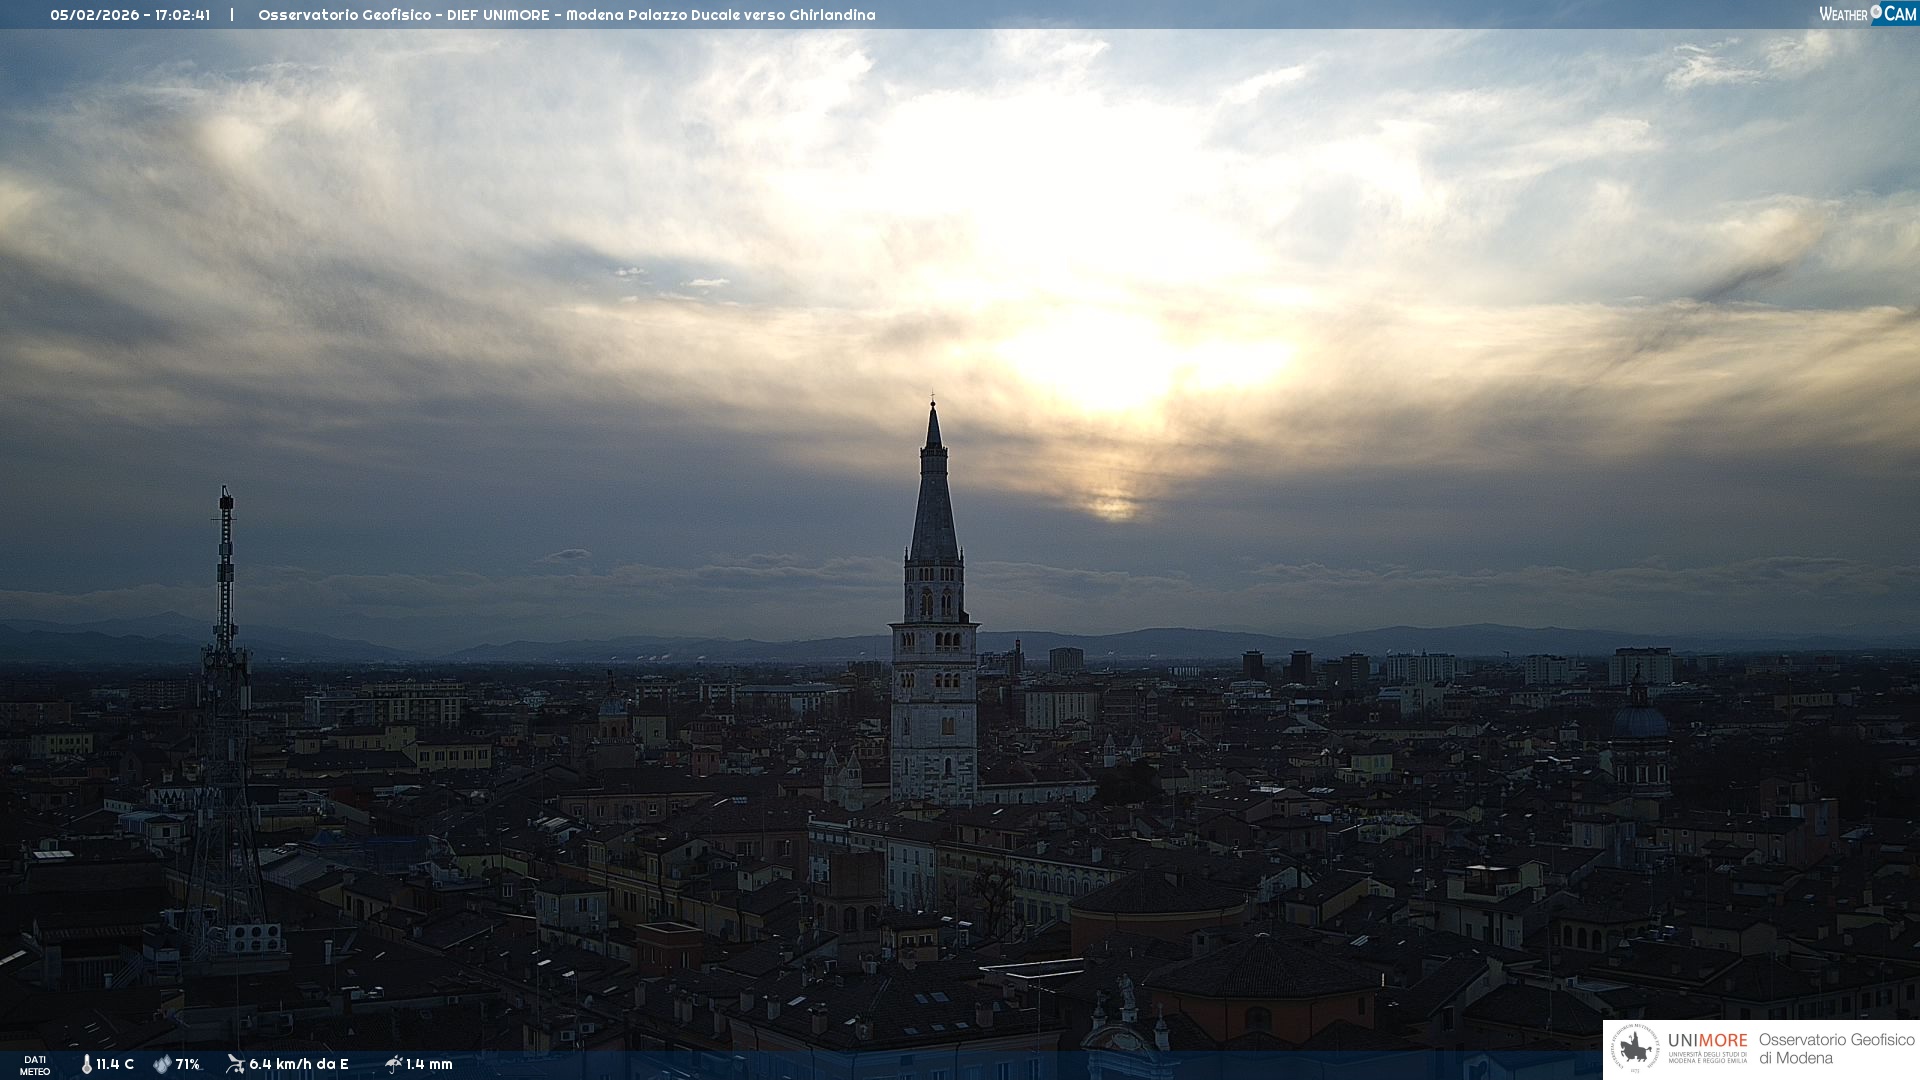This screenshot has width=1920, height=1080.
Task: Open the WeatherCam logo link
Action: point(1866,14)
